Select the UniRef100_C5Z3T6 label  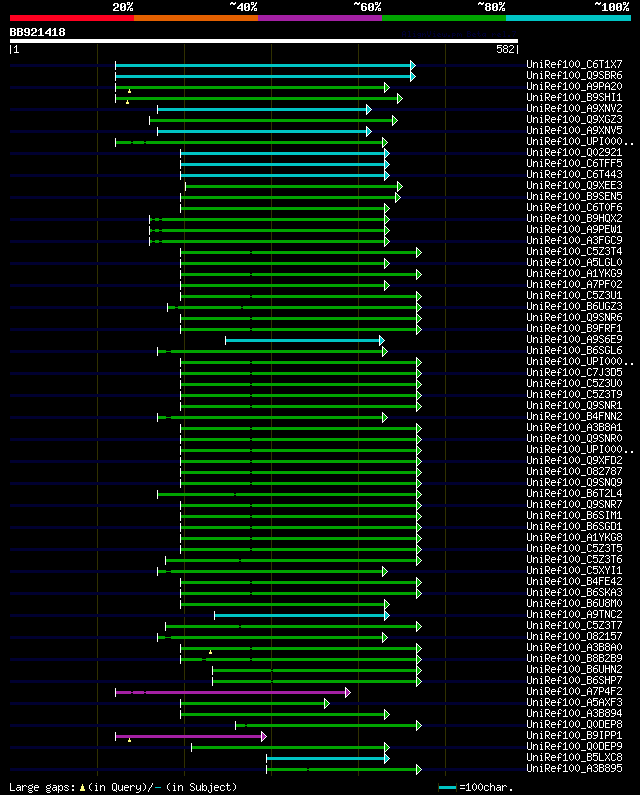[x=574, y=560]
